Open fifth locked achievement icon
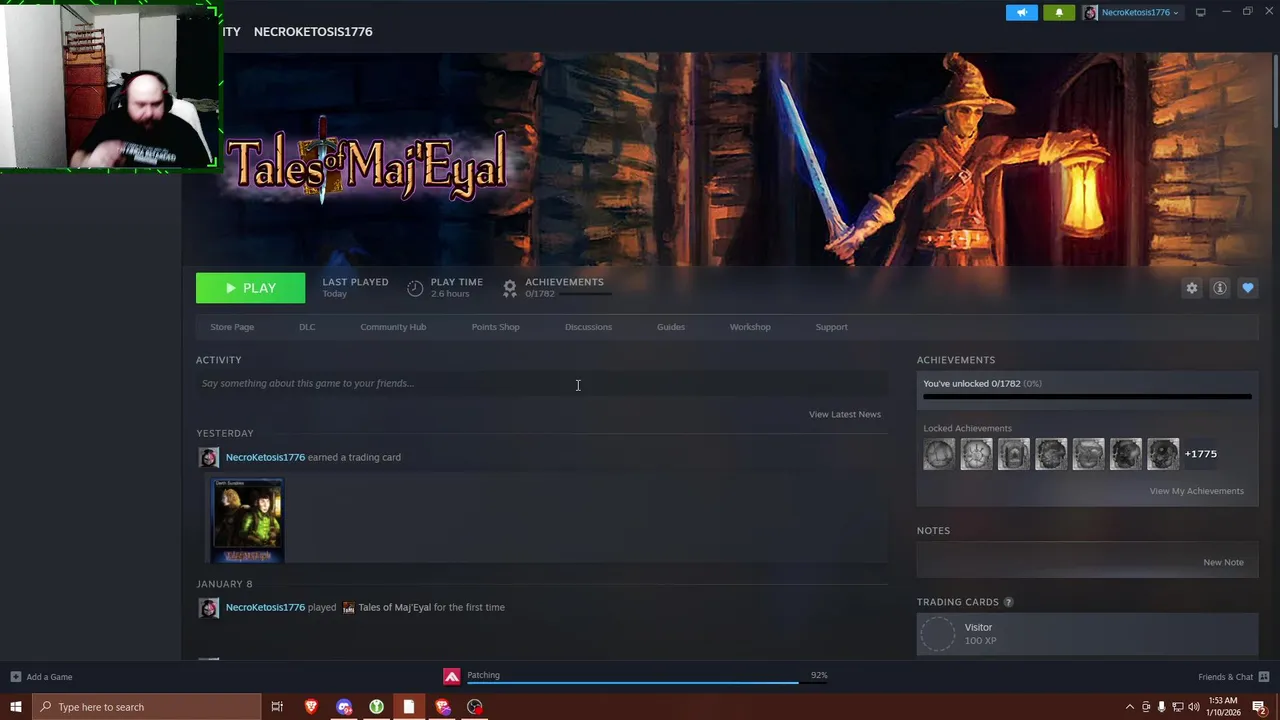The image size is (1280, 720). 1089,454
